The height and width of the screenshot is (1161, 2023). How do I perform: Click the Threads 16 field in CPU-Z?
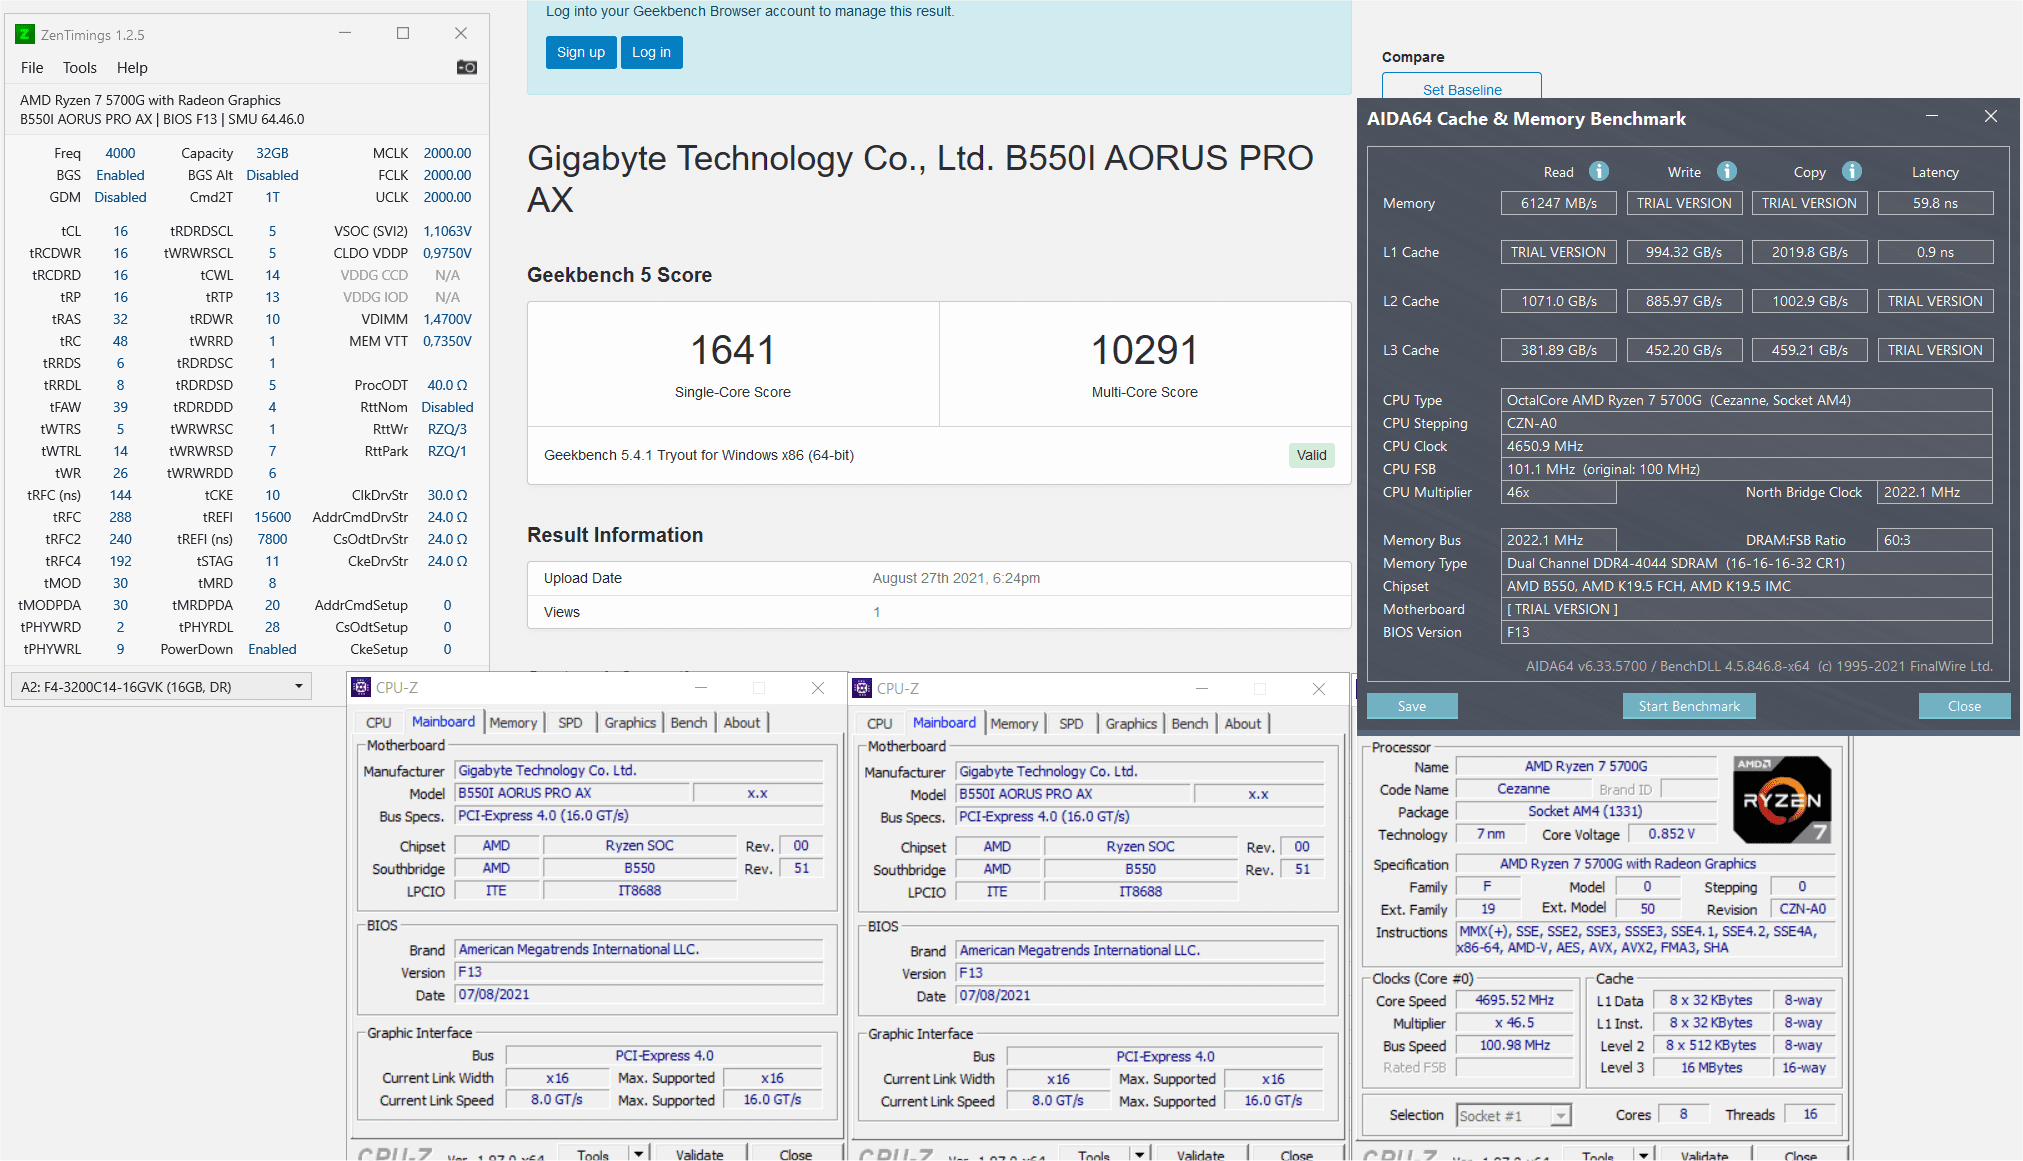[1810, 1114]
